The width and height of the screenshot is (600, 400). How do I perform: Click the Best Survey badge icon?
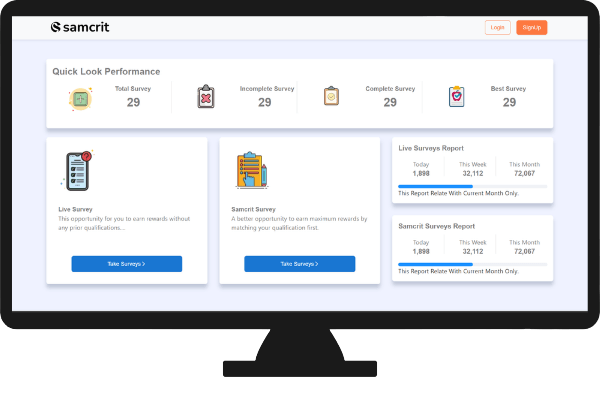pos(456,97)
